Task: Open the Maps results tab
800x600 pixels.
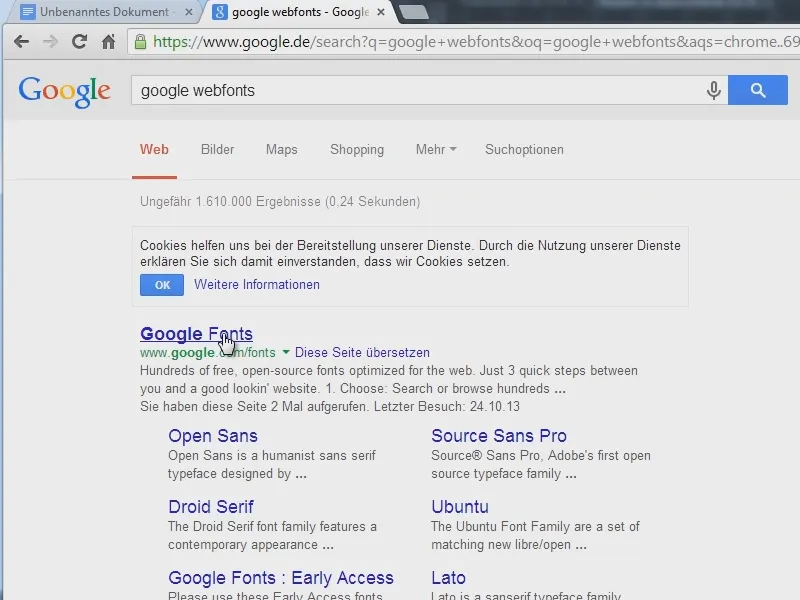Action: pyautogui.click(x=282, y=149)
